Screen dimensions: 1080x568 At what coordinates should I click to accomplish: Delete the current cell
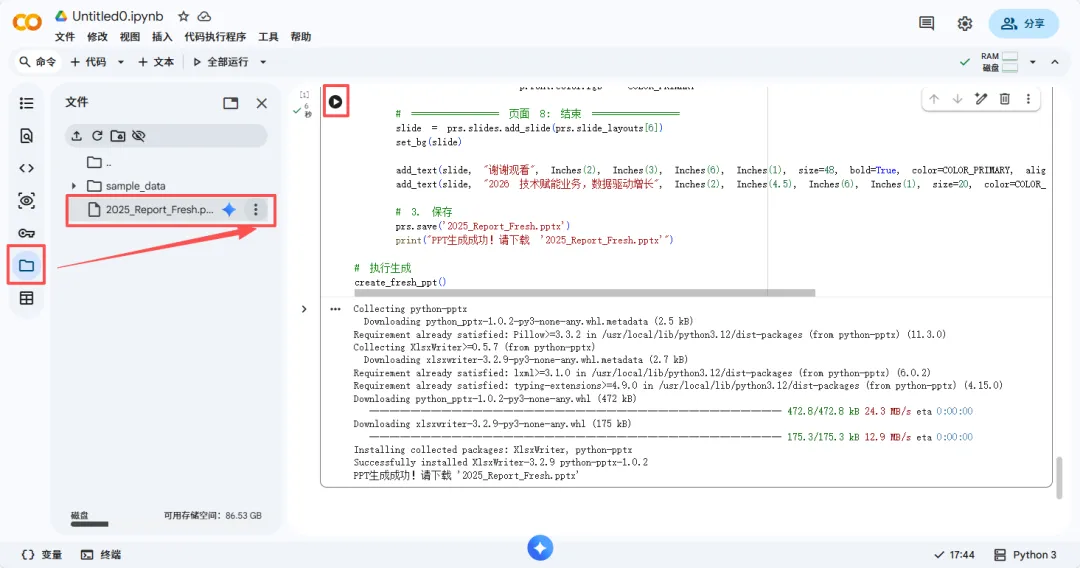(x=1005, y=99)
